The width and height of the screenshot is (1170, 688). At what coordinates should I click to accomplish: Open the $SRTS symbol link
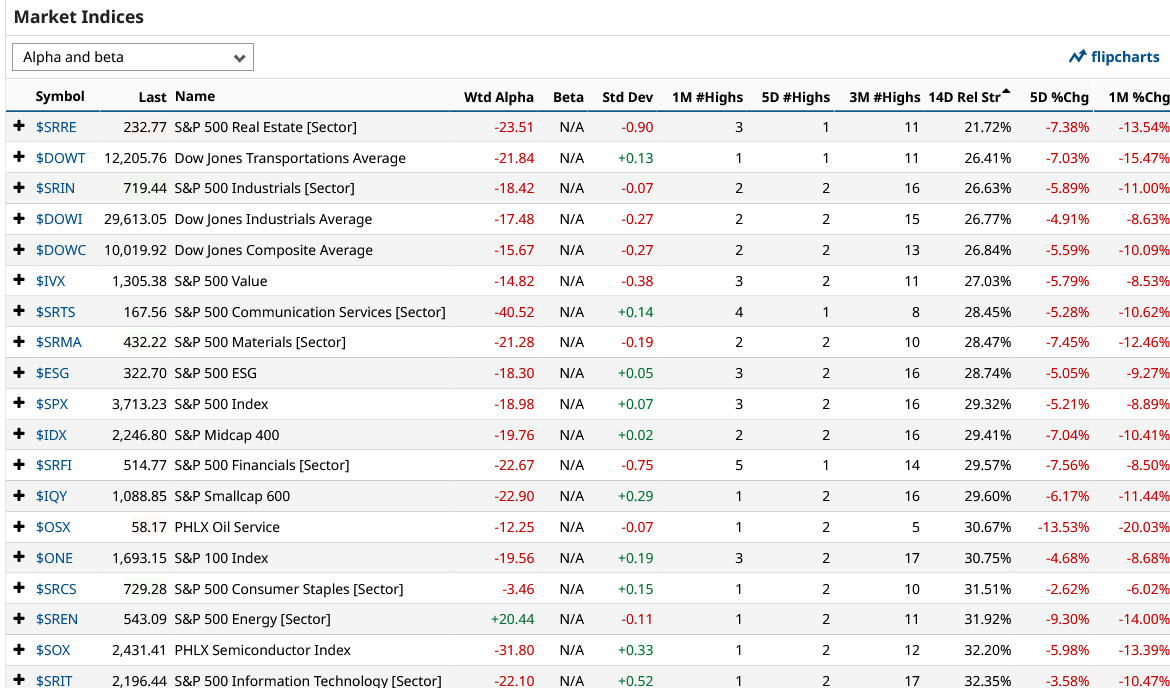click(55, 312)
